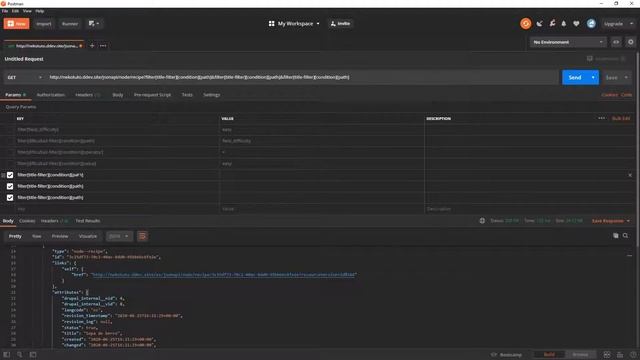Open Manage Environments gear icon
Viewport: 640px width, 360px height.
pyautogui.click(x=631, y=42)
